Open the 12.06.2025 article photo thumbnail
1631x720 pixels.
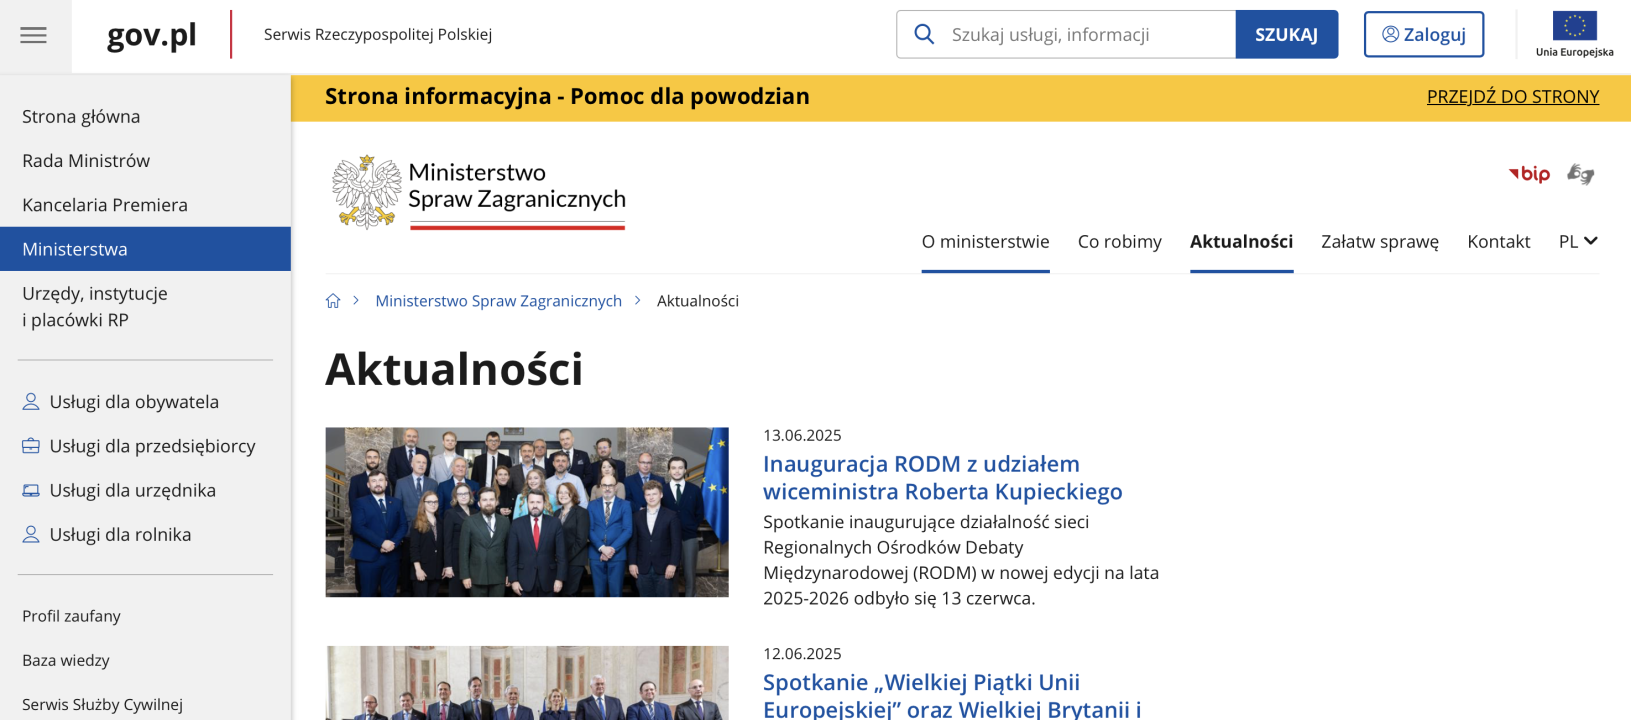tap(527, 683)
